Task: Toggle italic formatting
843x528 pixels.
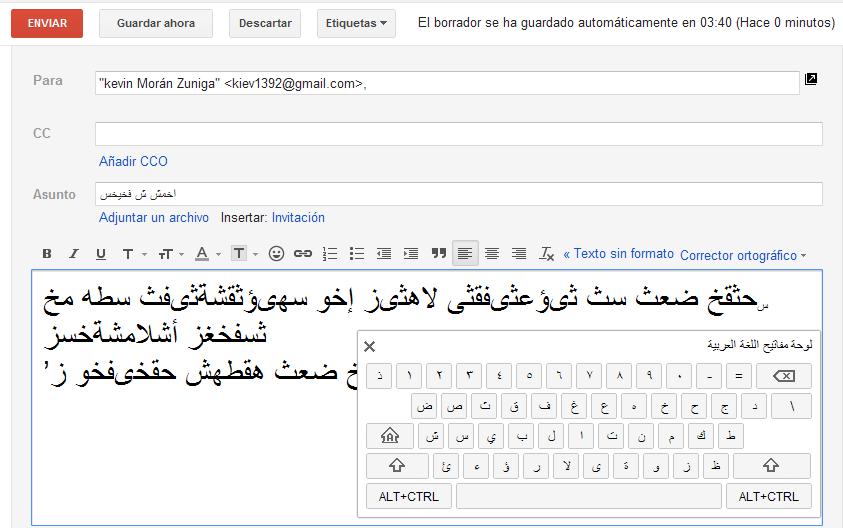Action: coord(73,254)
